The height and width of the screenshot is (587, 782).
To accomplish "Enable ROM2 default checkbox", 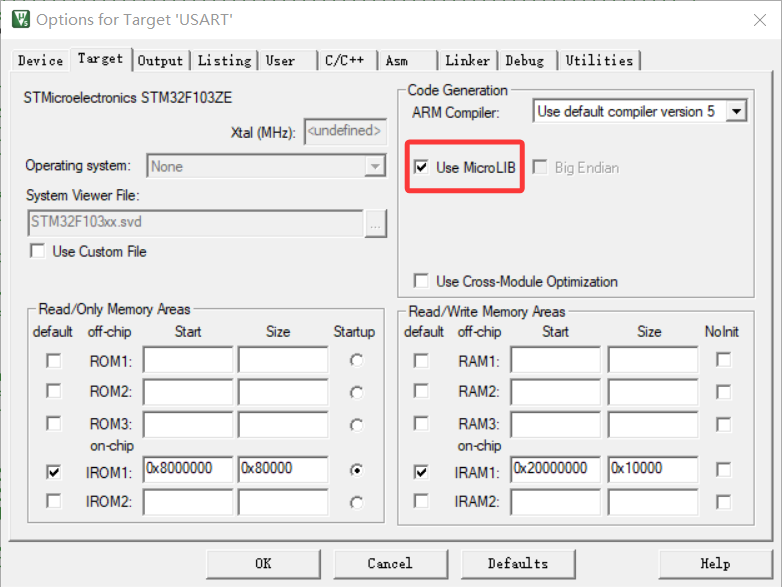I will [54, 391].
